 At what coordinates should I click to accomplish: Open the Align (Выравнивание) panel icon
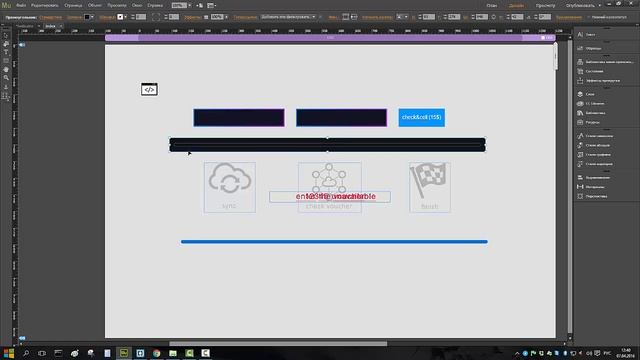click(580, 177)
